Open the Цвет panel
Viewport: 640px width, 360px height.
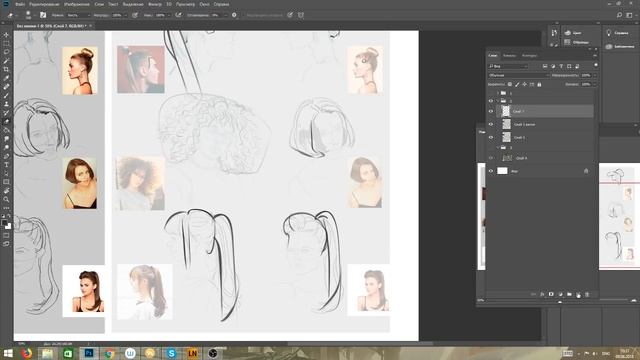(x=573, y=33)
